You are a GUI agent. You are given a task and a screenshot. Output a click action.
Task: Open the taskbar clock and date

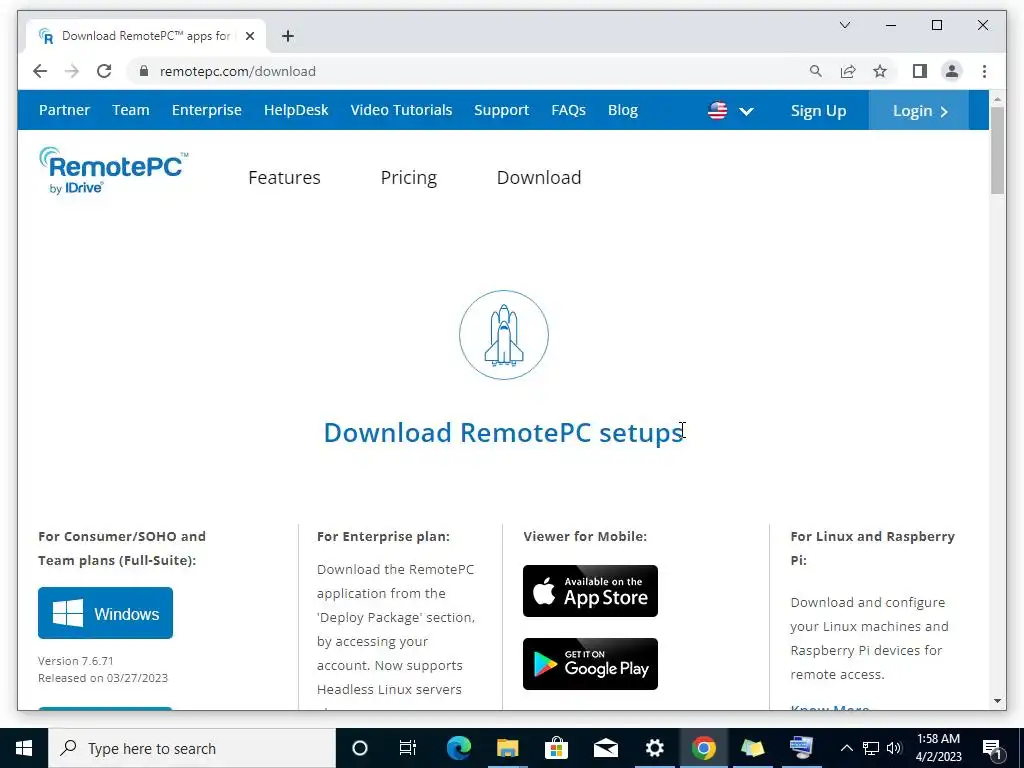[x=938, y=748]
